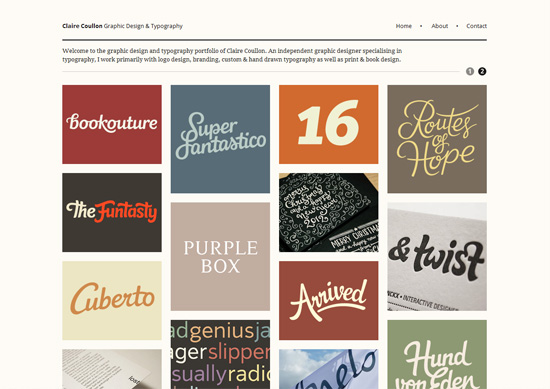Open the blue sky banner photo tile
Image resolution: width=550 pixels, height=389 pixels.
(329, 369)
